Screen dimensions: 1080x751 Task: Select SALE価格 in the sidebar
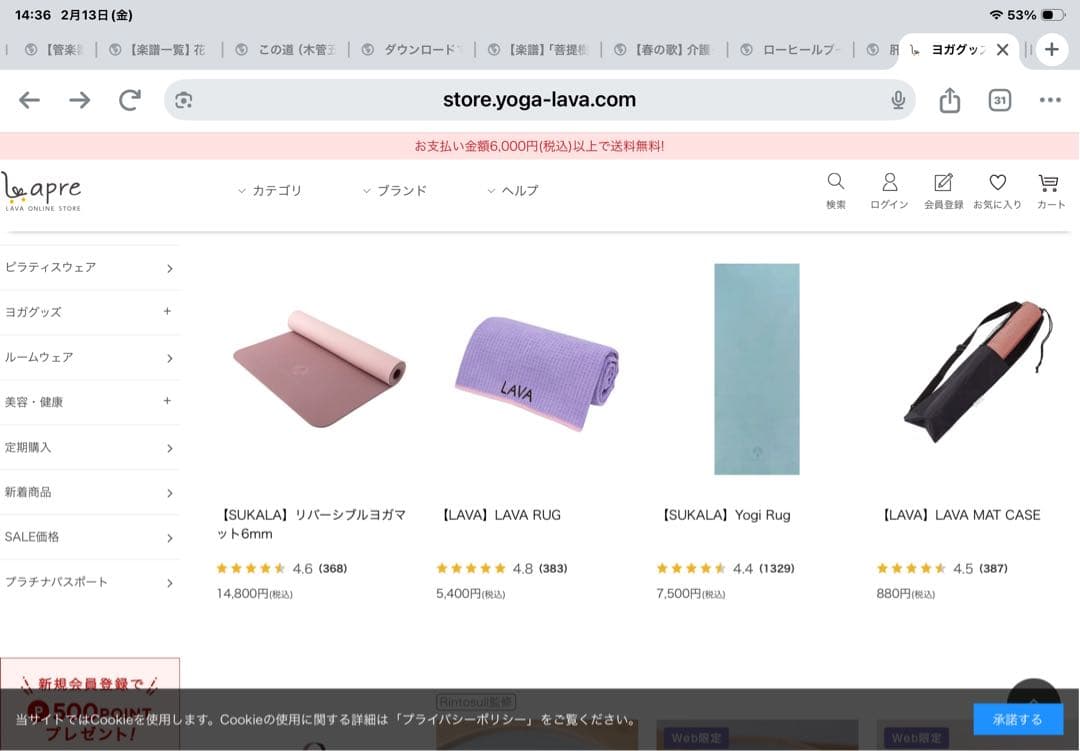click(60, 537)
